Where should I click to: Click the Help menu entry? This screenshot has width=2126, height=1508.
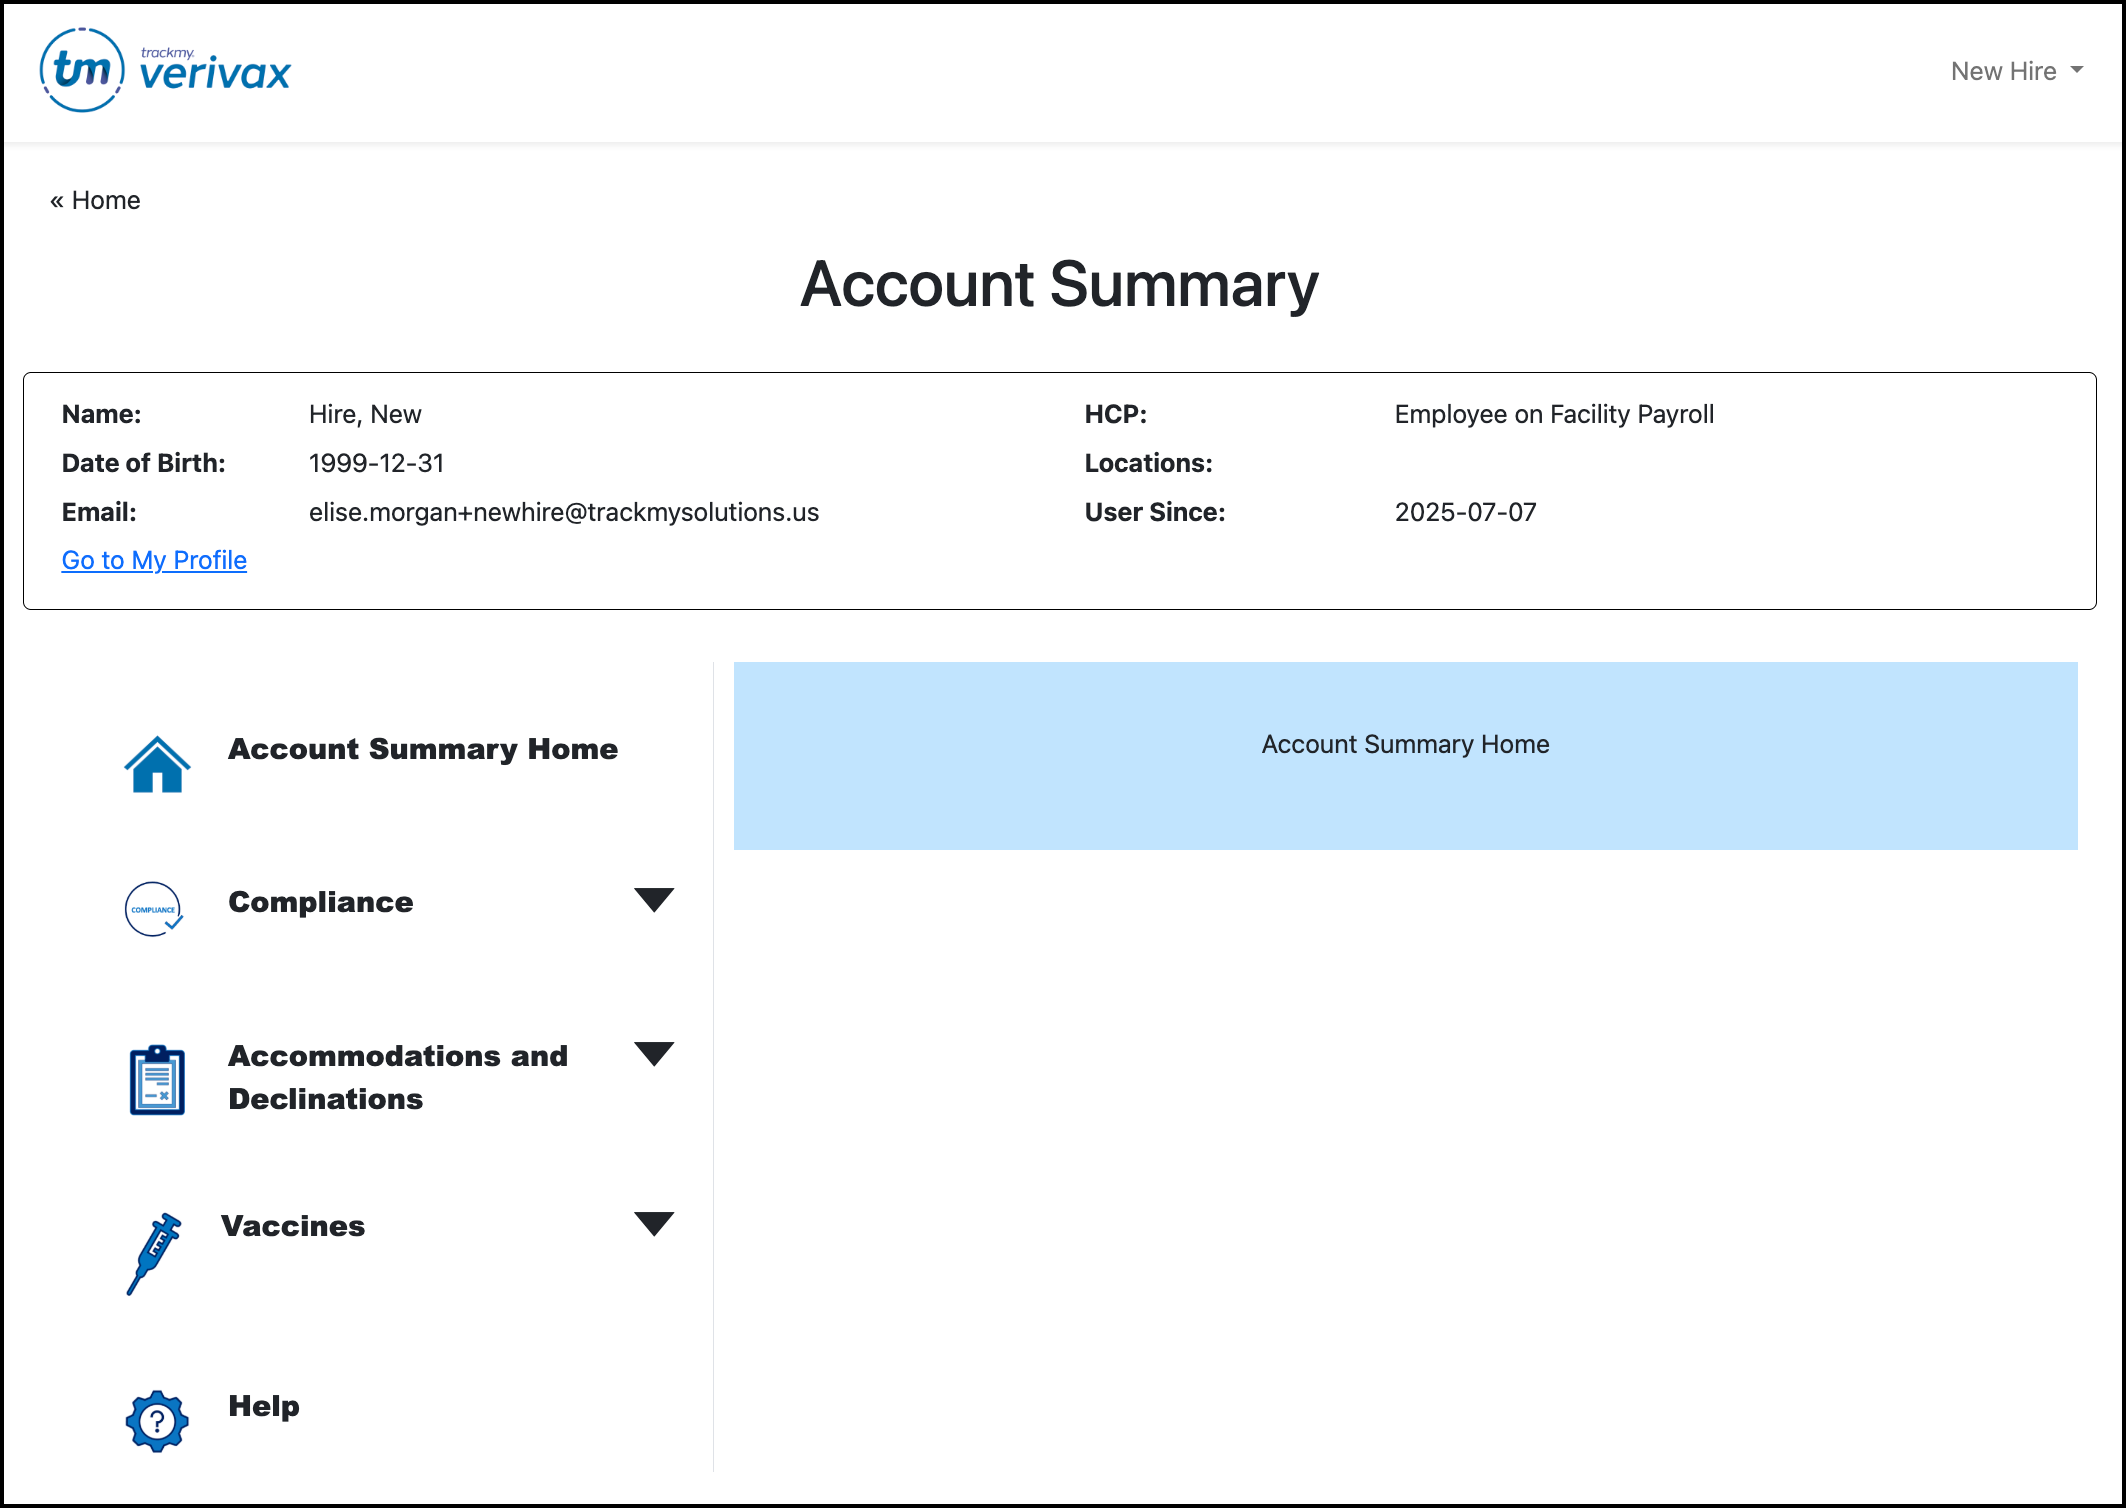click(x=263, y=1406)
